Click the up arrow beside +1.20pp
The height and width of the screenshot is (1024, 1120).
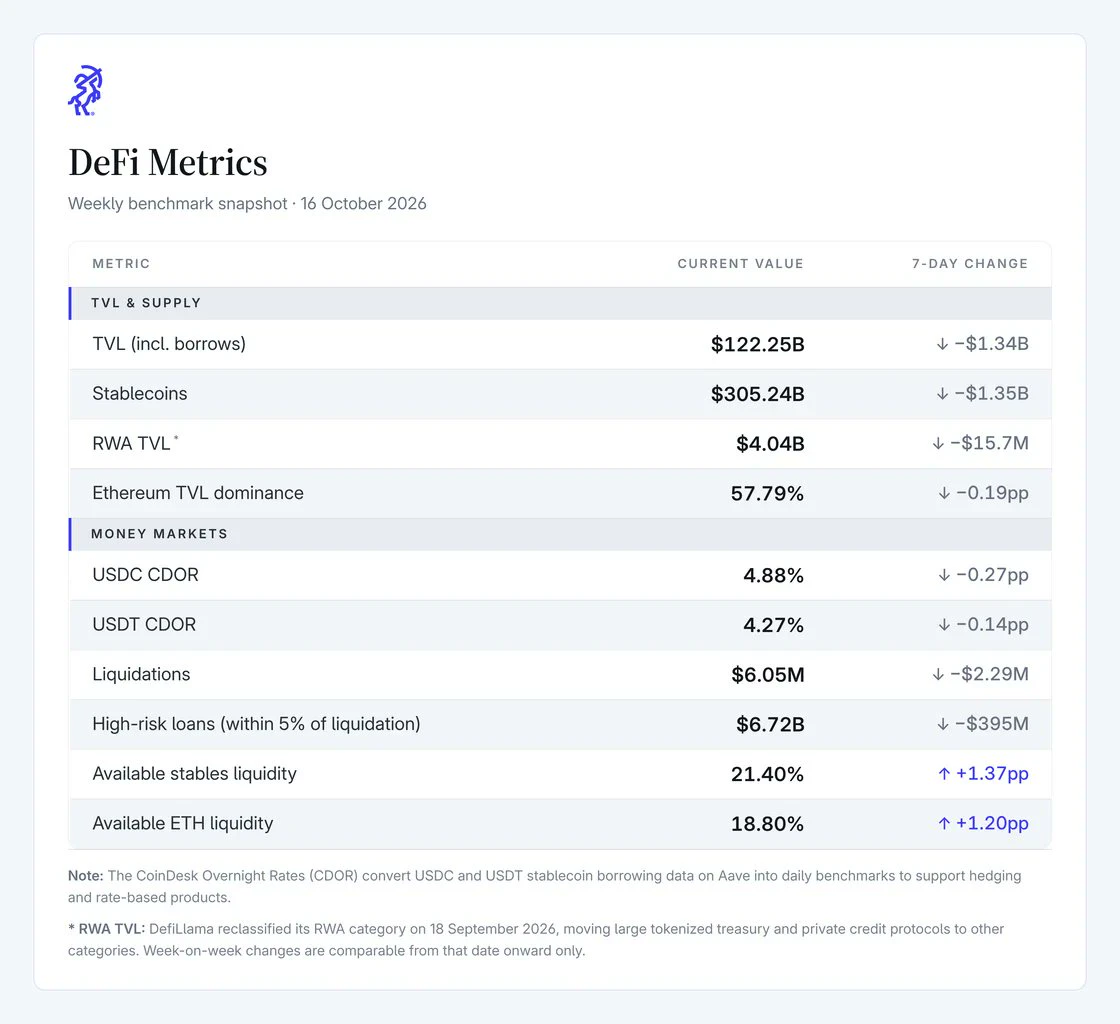[x=944, y=824]
